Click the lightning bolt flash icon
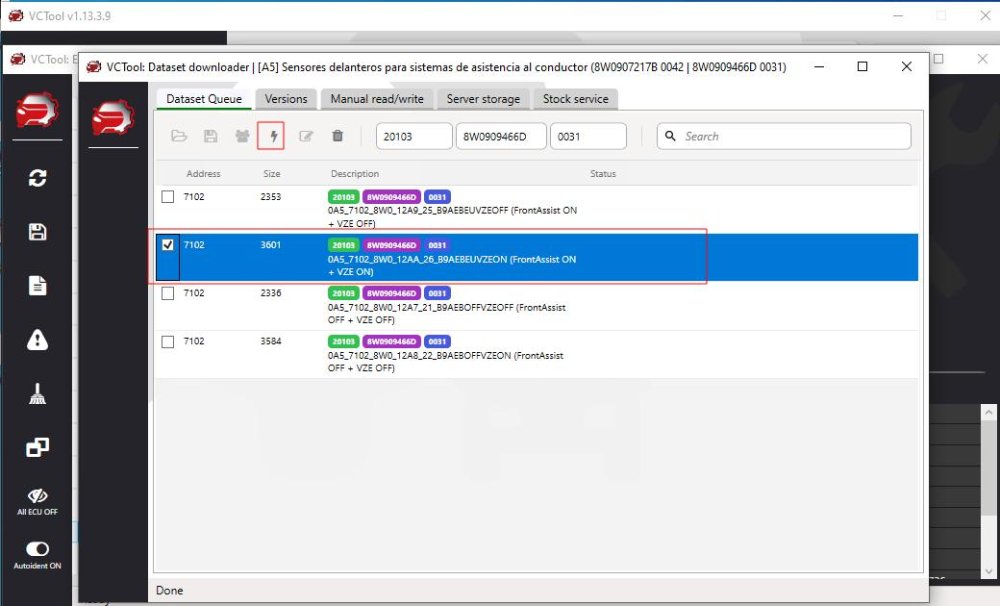Viewport: 1000px width, 606px height. tap(271, 136)
